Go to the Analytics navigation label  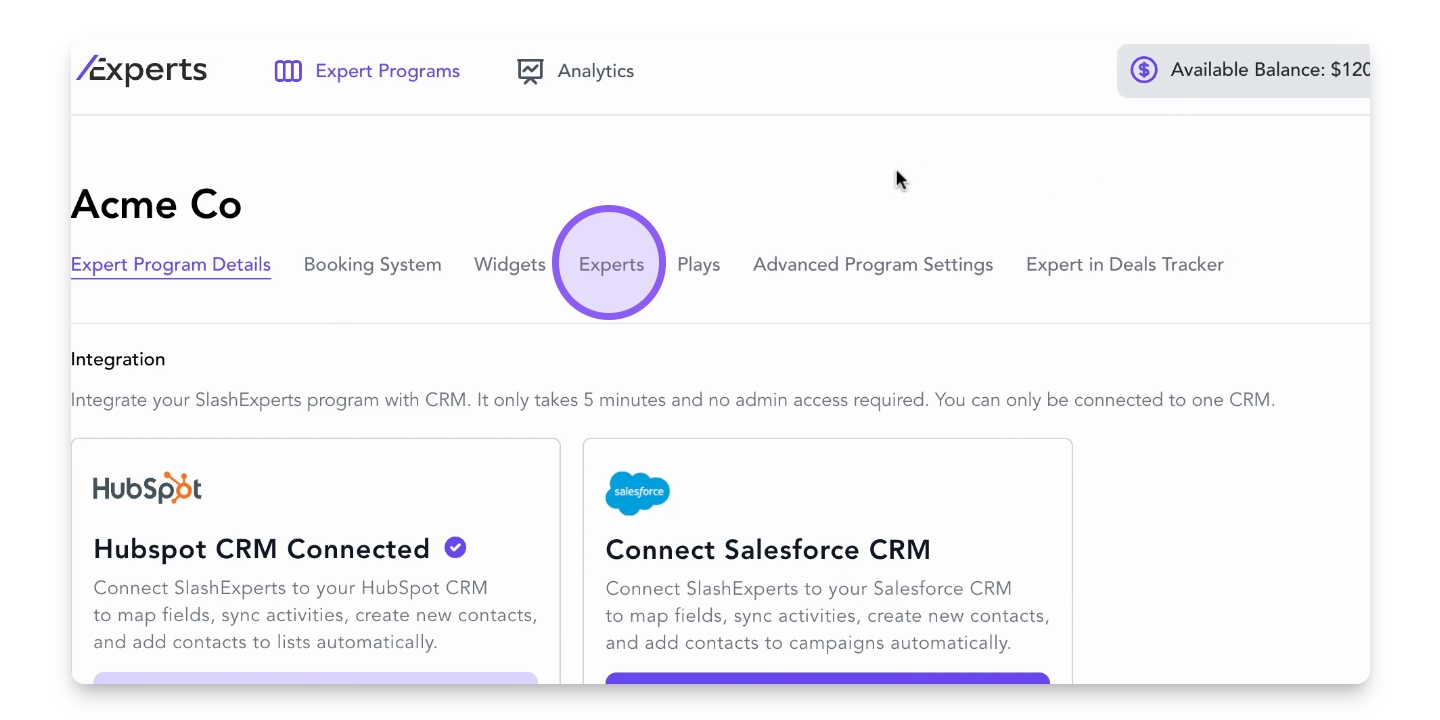(x=595, y=71)
